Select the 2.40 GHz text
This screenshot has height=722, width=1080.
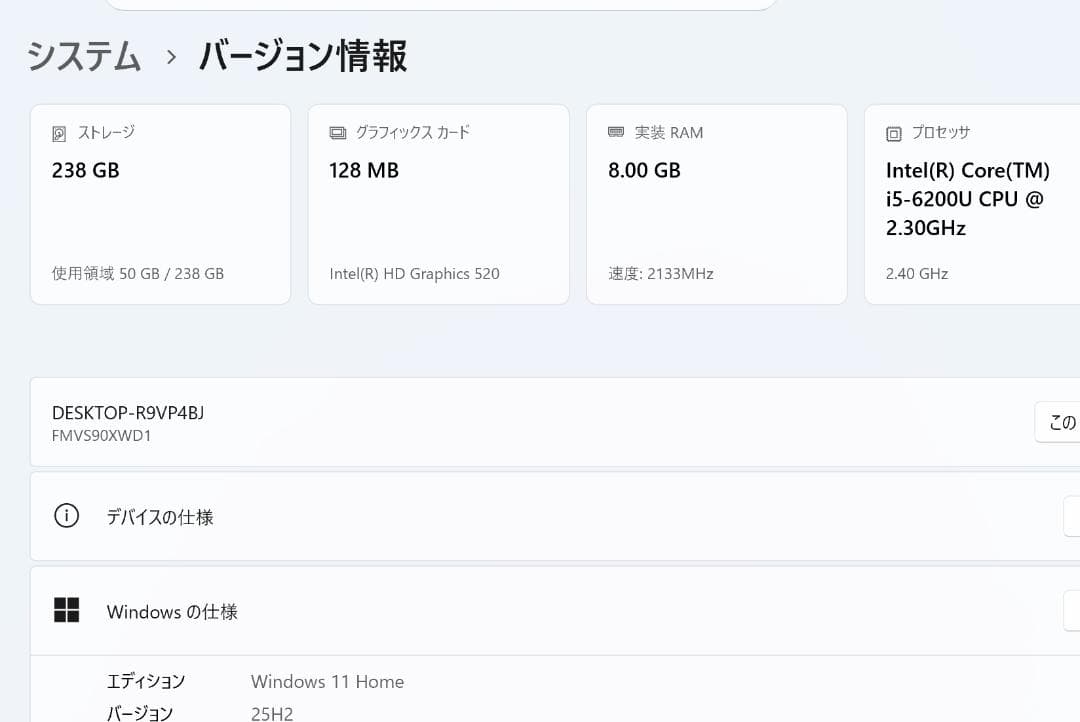[917, 274]
